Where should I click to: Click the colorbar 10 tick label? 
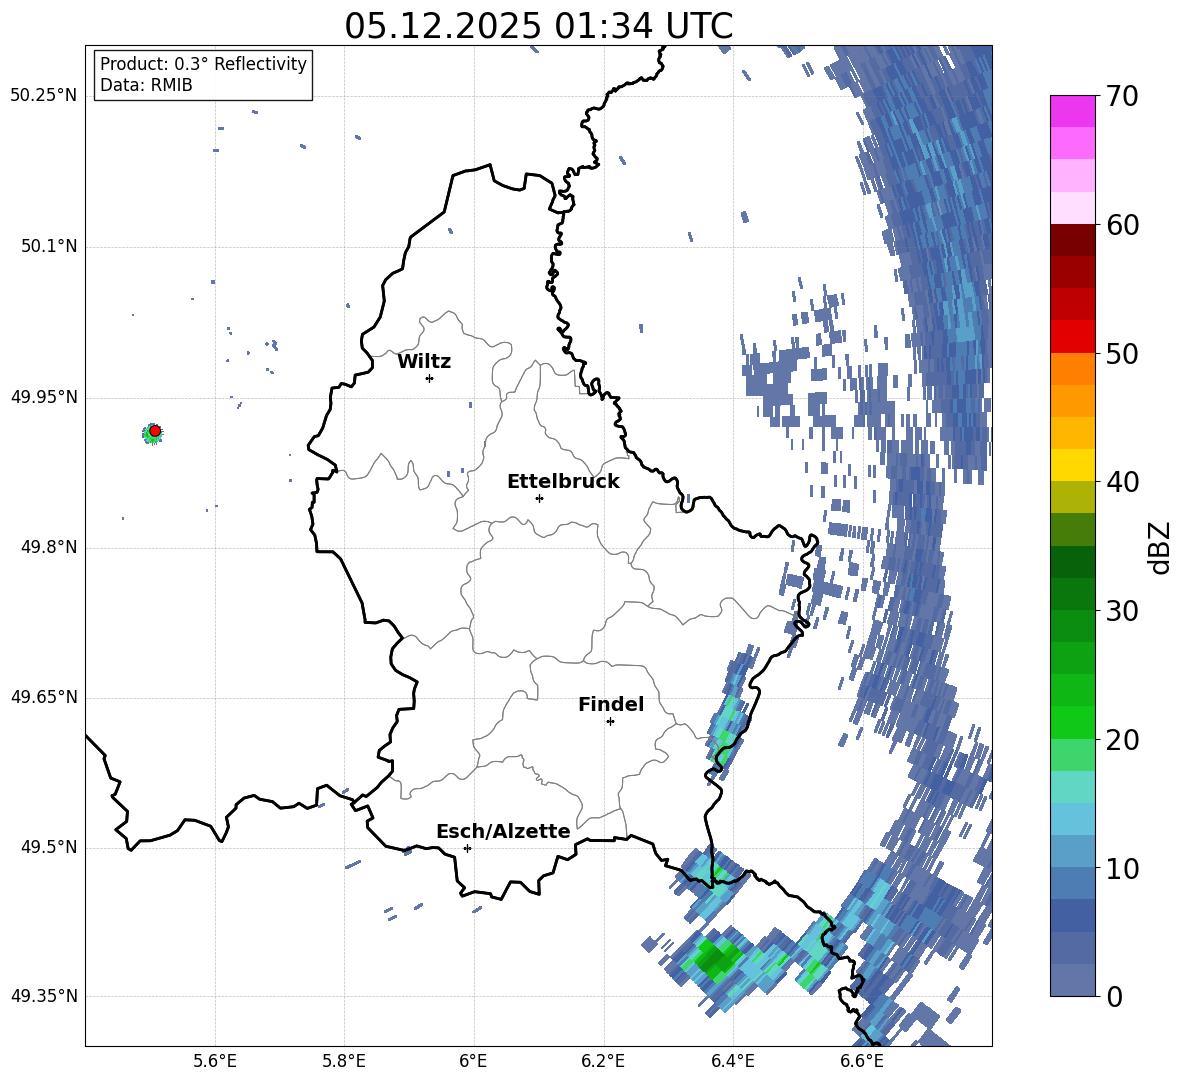coord(1122,868)
